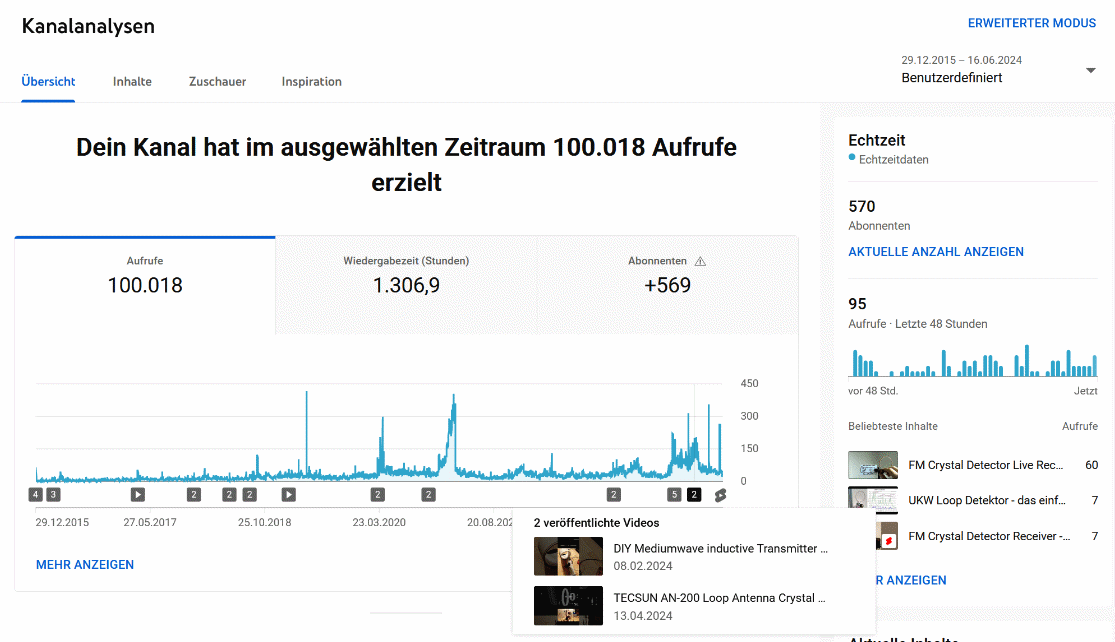Click ERWEITERTER MODUS link
The height and width of the screenshot is (642, 1115).
[x=1031, y=23]
